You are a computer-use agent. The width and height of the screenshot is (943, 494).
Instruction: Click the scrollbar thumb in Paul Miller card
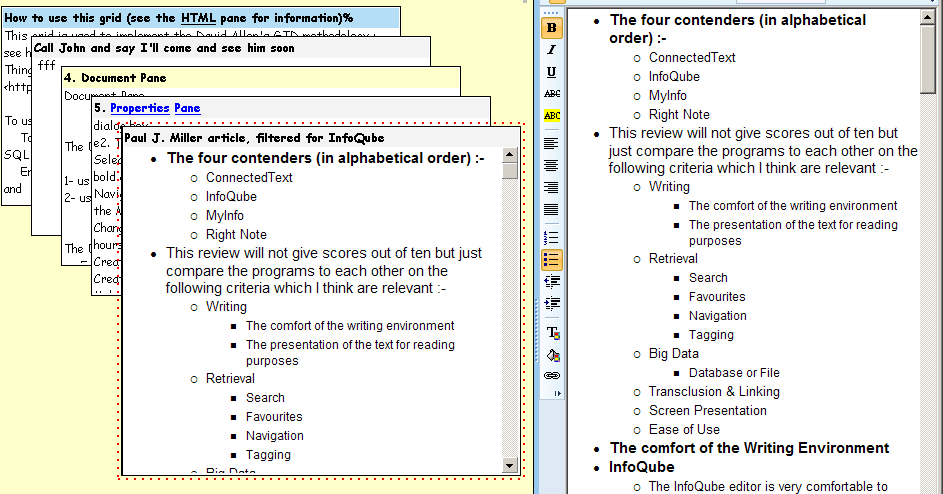pyautogui.click(x=510, y=171)
